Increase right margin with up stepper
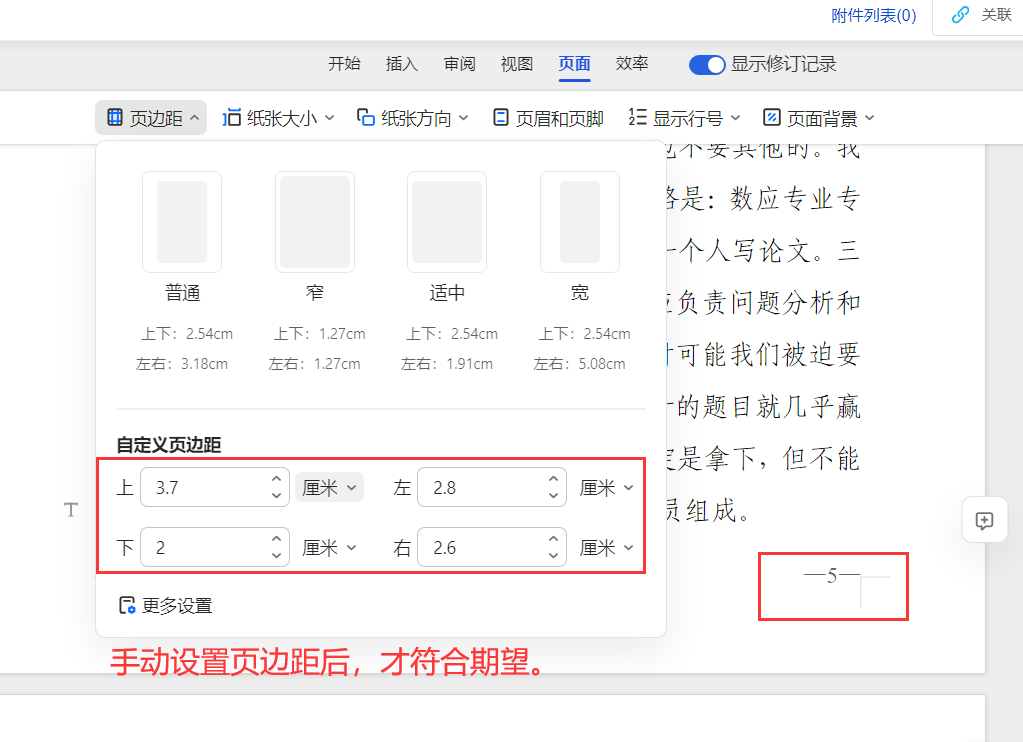 [x=554, y=539]
